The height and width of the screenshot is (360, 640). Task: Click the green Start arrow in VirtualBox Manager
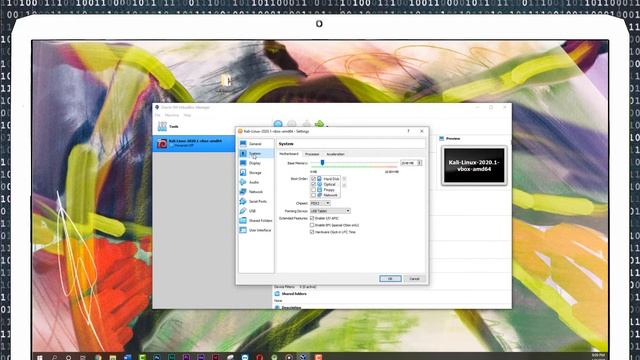pos(320,123)
